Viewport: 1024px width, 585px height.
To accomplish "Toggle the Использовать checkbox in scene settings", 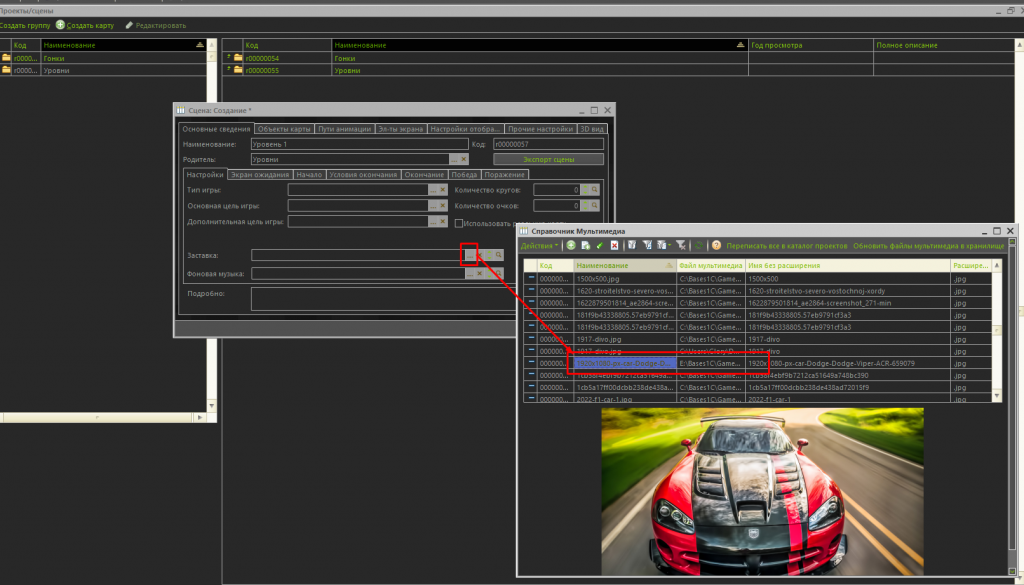I will click(459, 222).
